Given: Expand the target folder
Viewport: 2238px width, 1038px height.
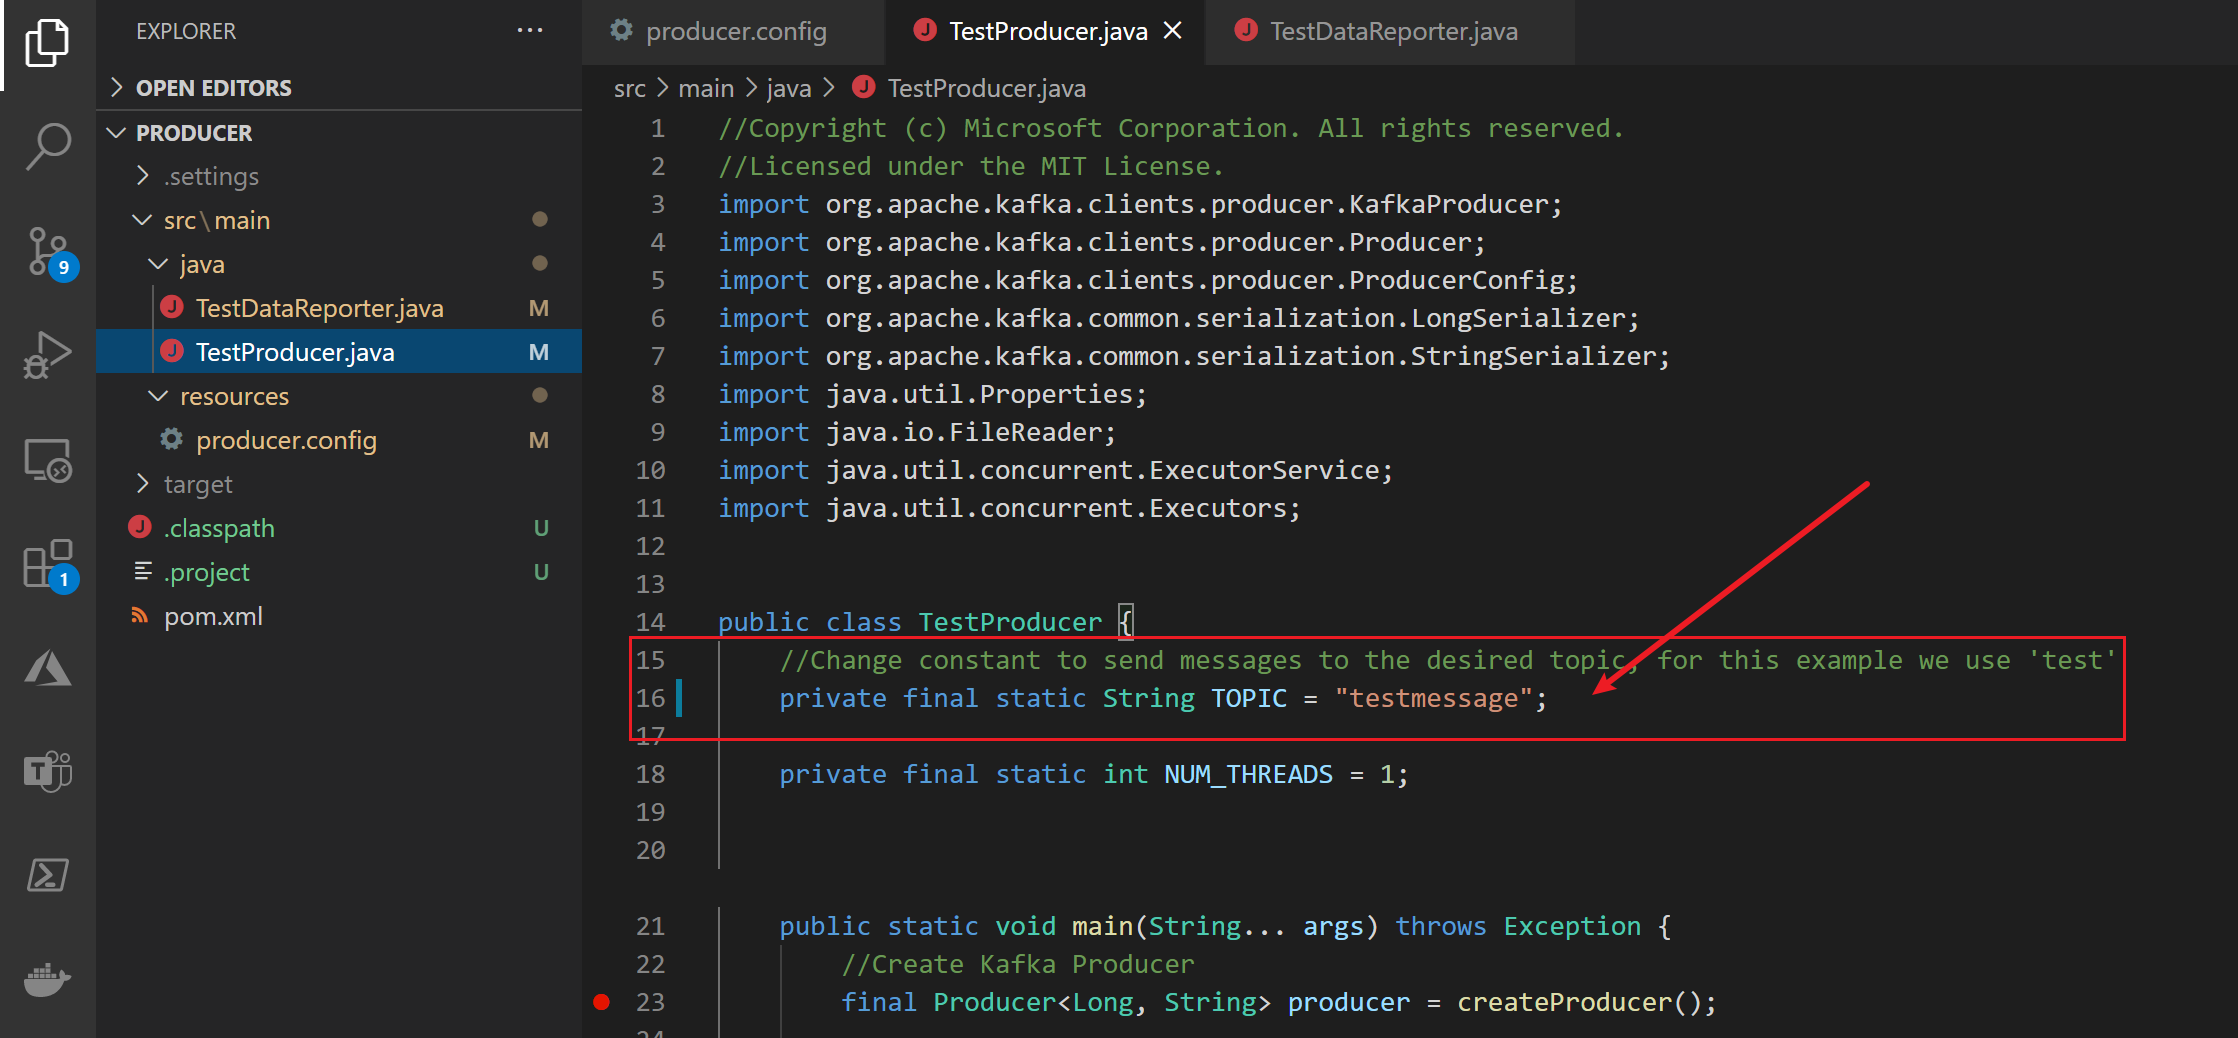Looking at the screenshot, I should [x=197, y=485].
